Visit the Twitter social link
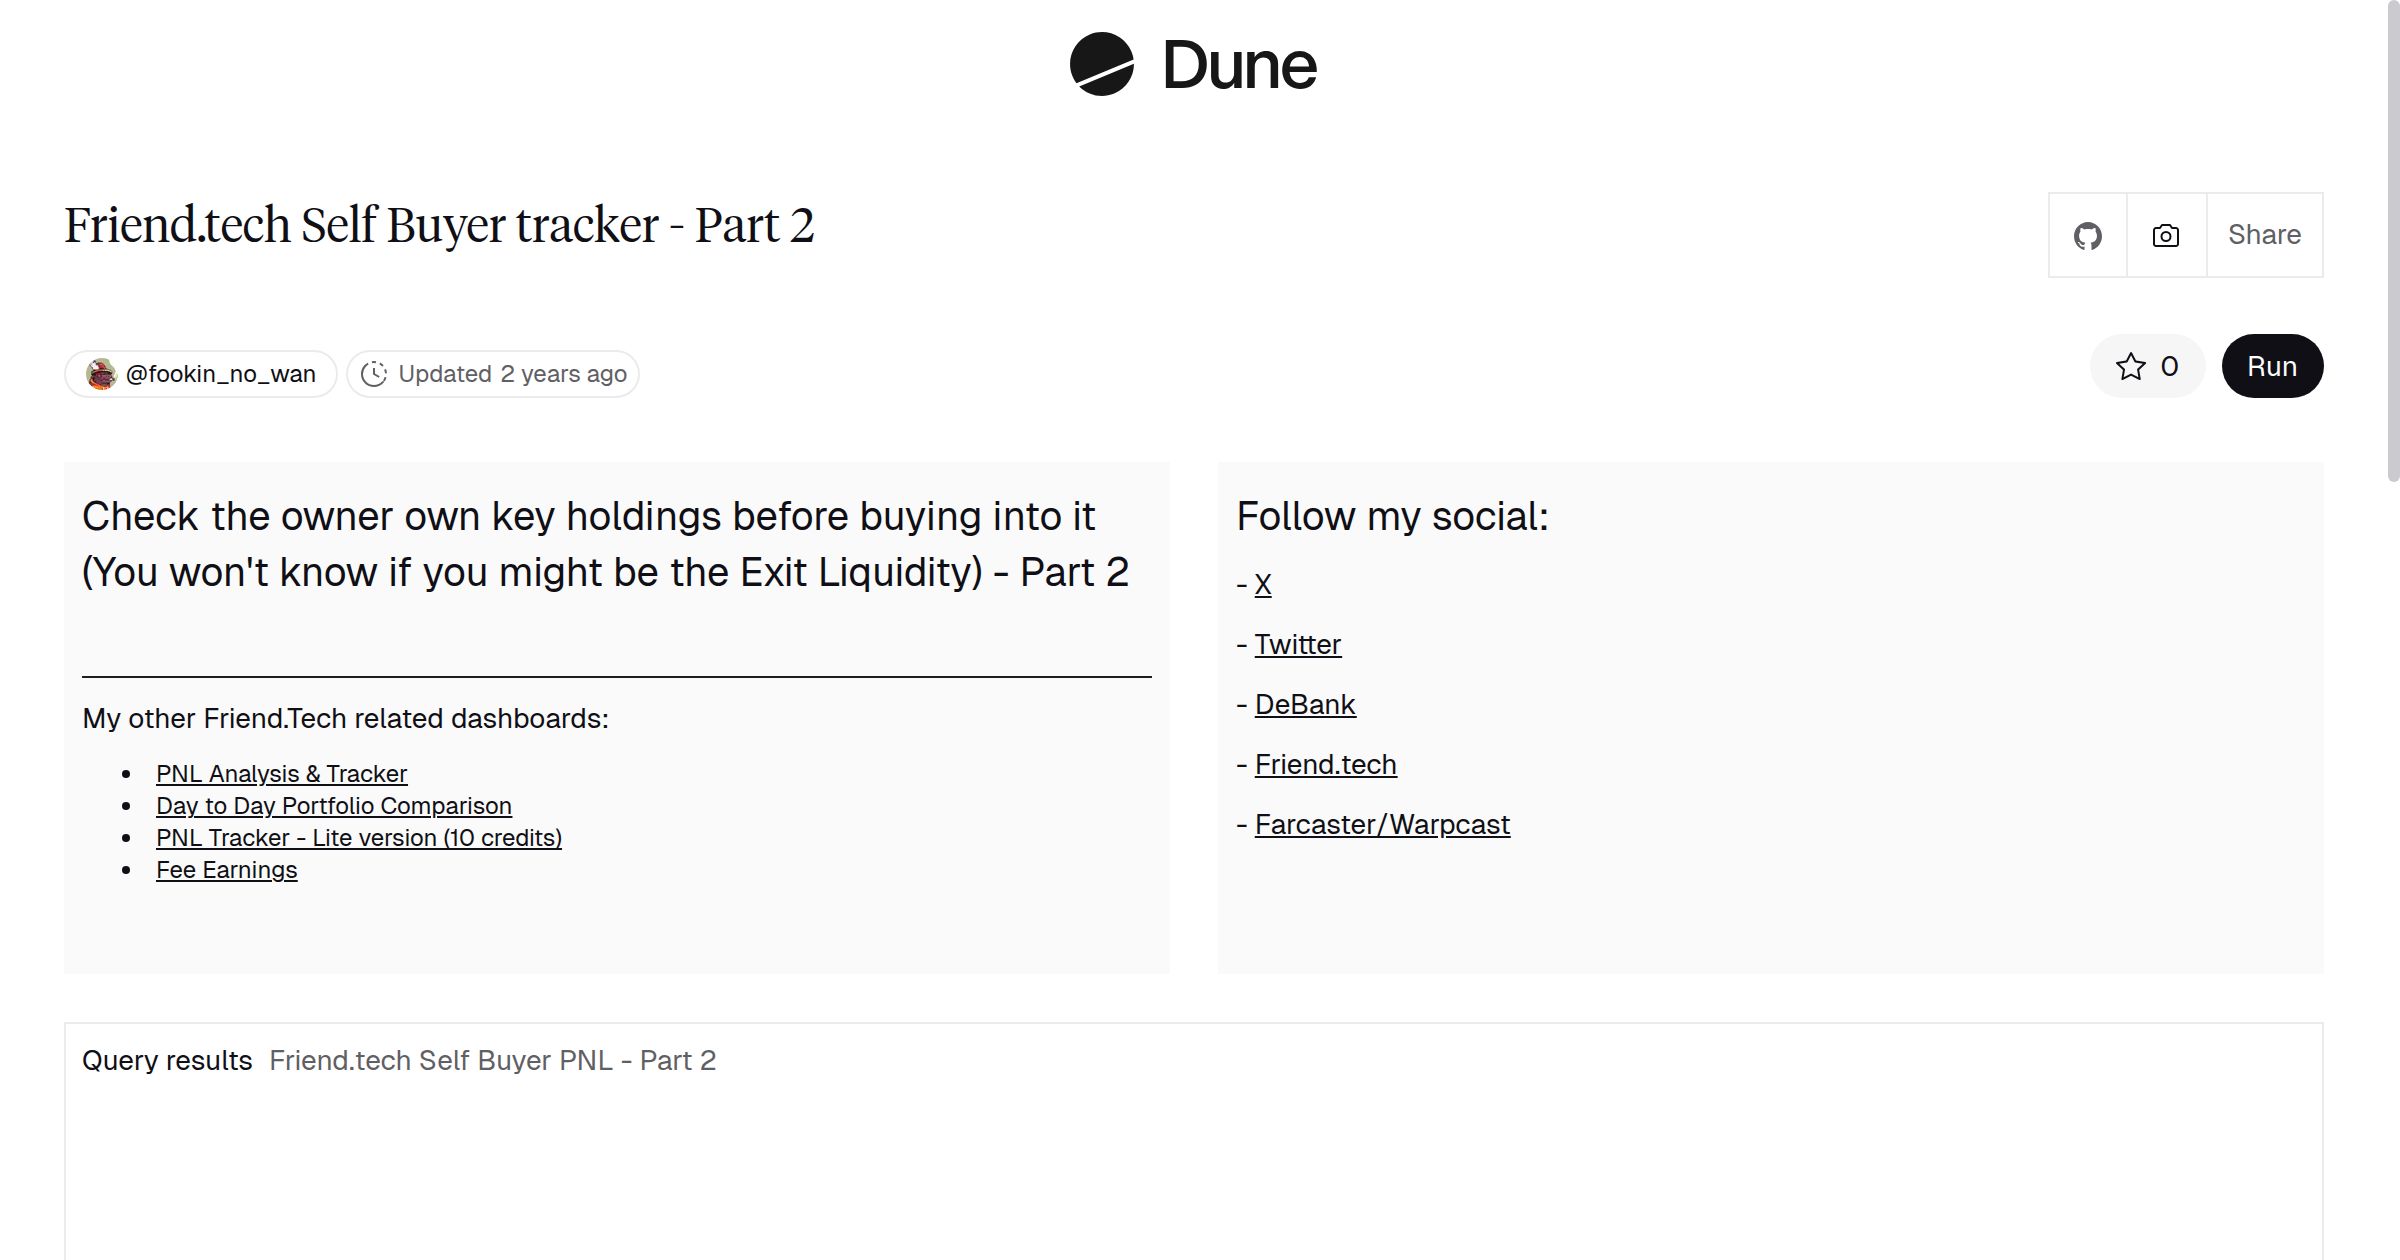2400x1260 pixels. (1297, 645)
